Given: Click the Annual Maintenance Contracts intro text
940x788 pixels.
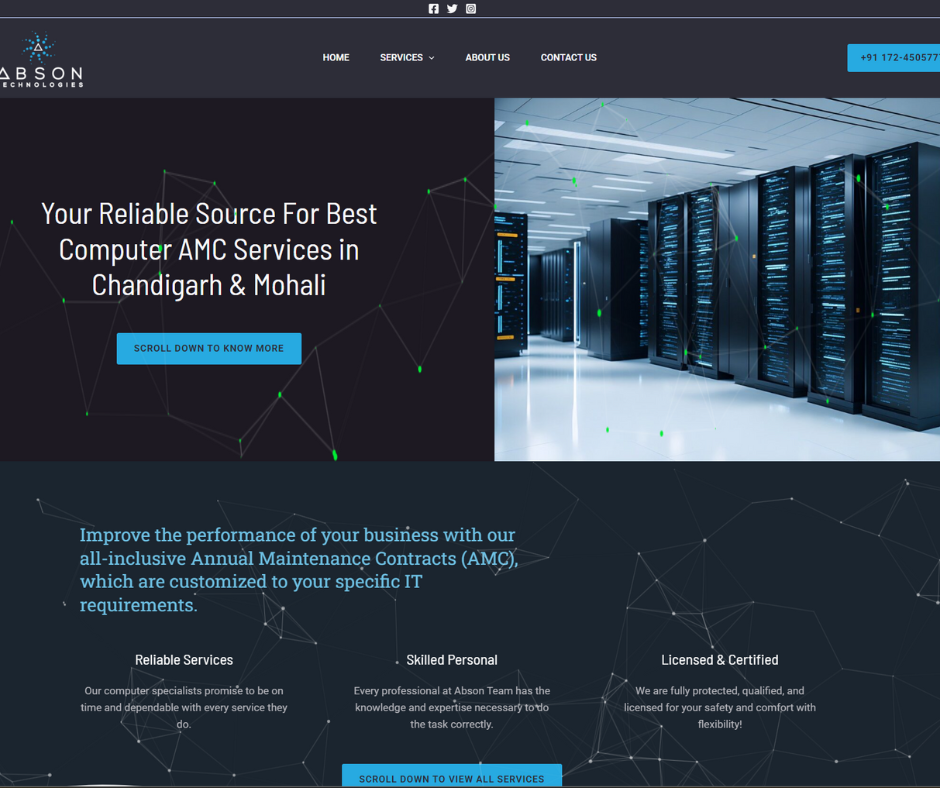Looking at the screenshot, I should click(298, 570).
